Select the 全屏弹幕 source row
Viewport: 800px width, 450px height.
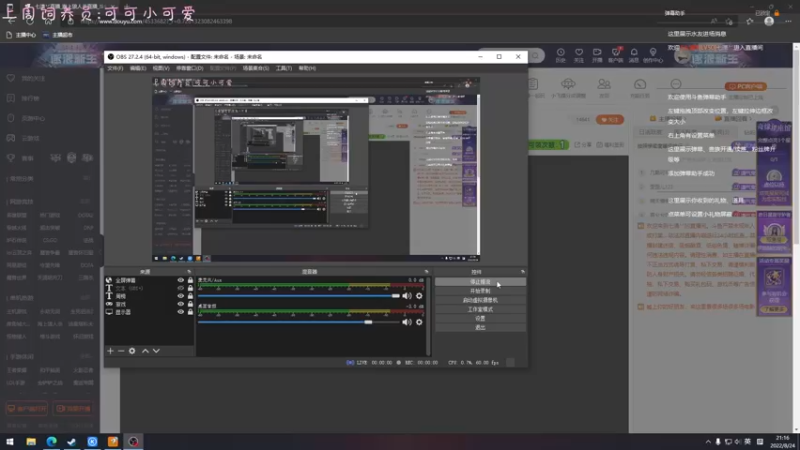149,280
